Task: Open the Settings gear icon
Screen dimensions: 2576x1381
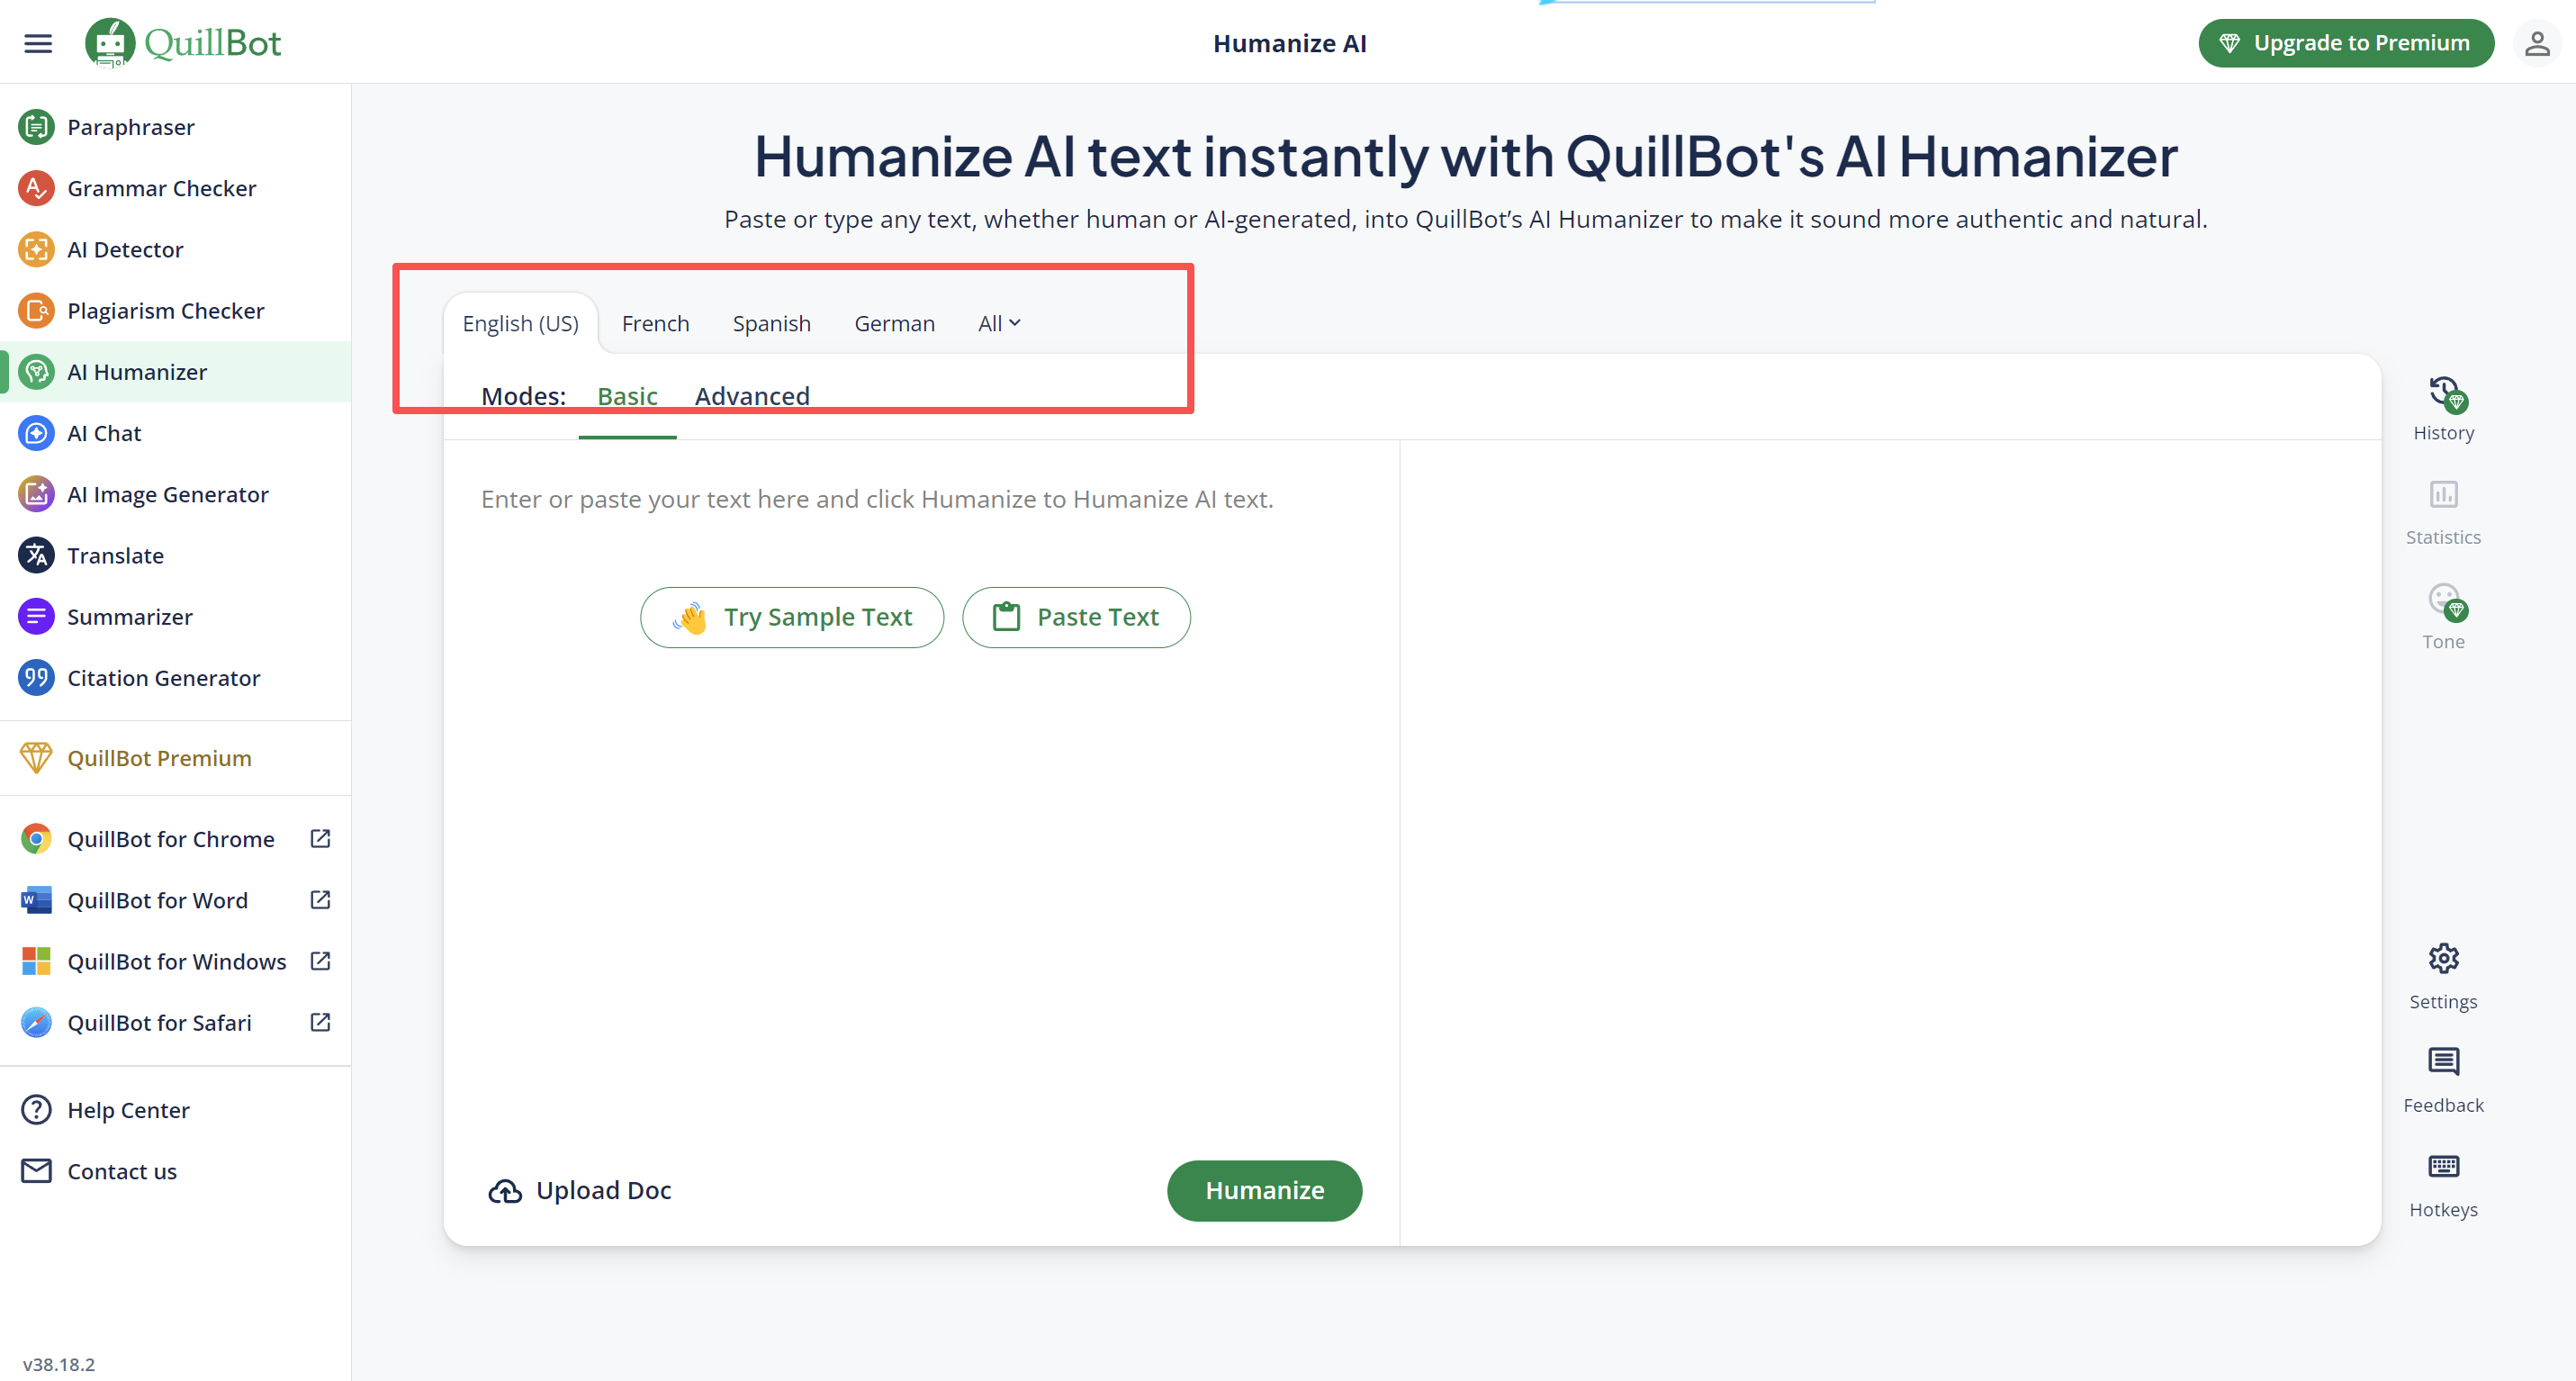Action: [x=2443, y=958]
